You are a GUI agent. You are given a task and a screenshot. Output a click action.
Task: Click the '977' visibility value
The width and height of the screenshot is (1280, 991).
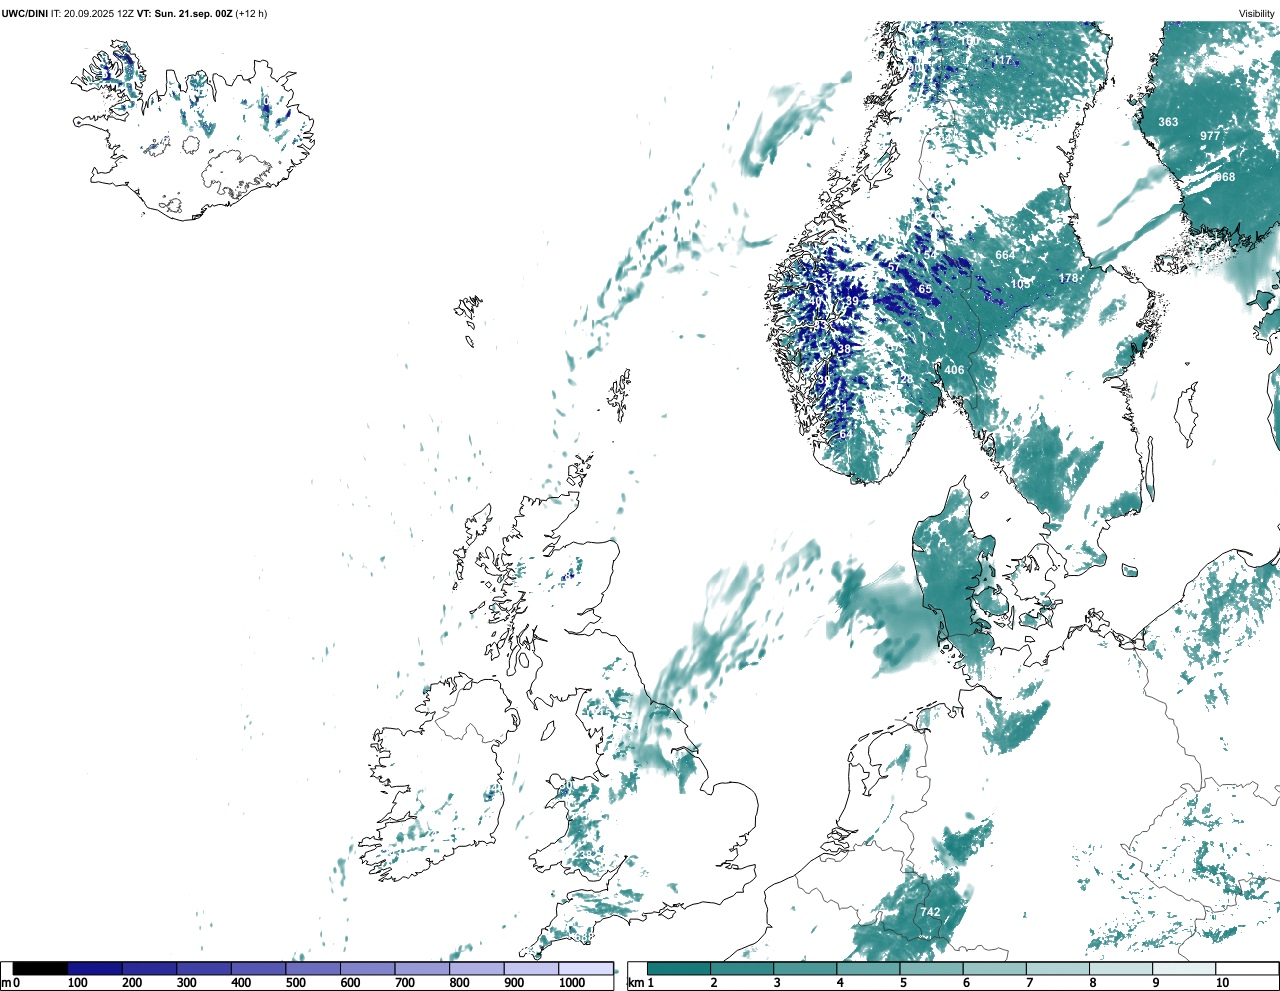[x=1210, y=136]
